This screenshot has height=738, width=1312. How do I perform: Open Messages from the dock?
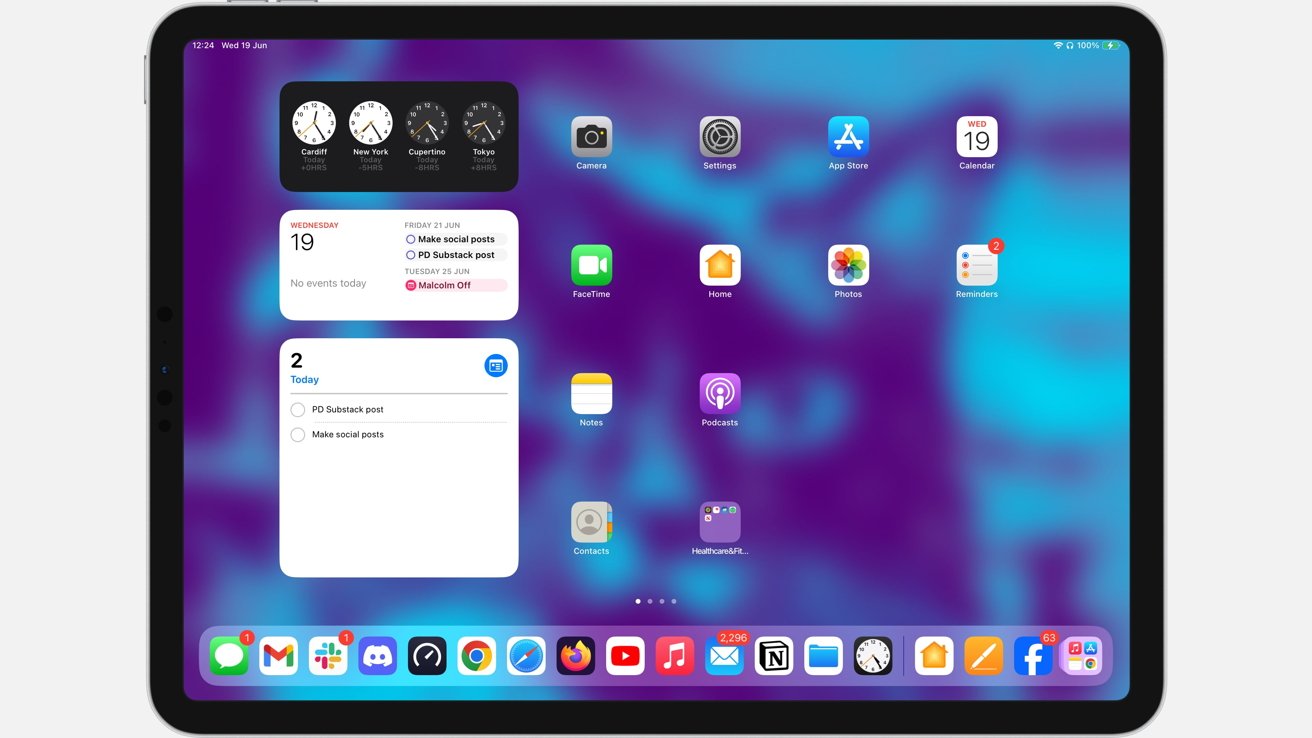click(x=229, y=656)
